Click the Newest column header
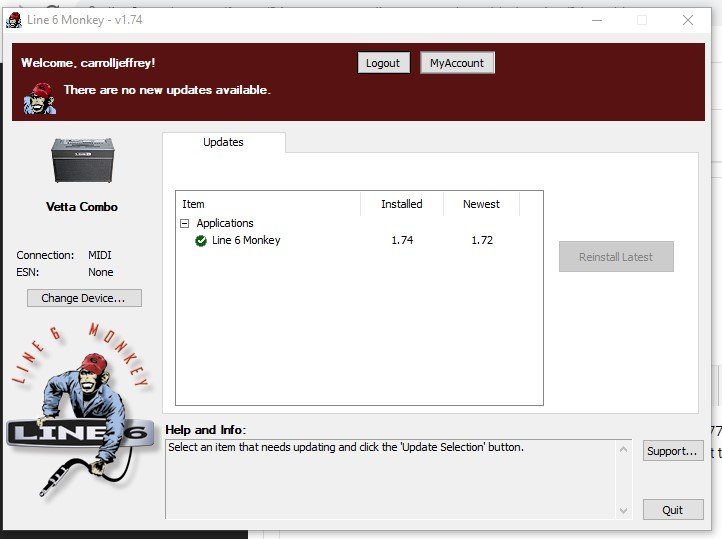 (481, 204)
